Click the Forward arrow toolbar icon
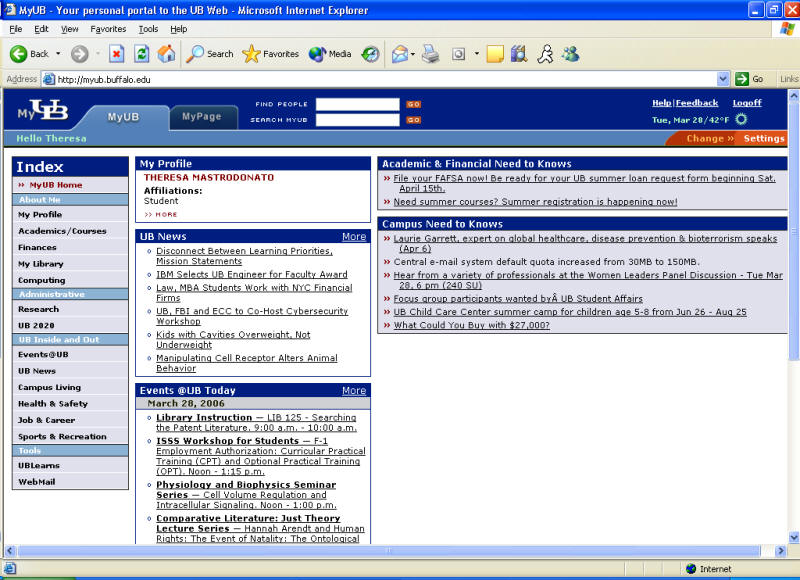The image size is (800, 580). 79,54
